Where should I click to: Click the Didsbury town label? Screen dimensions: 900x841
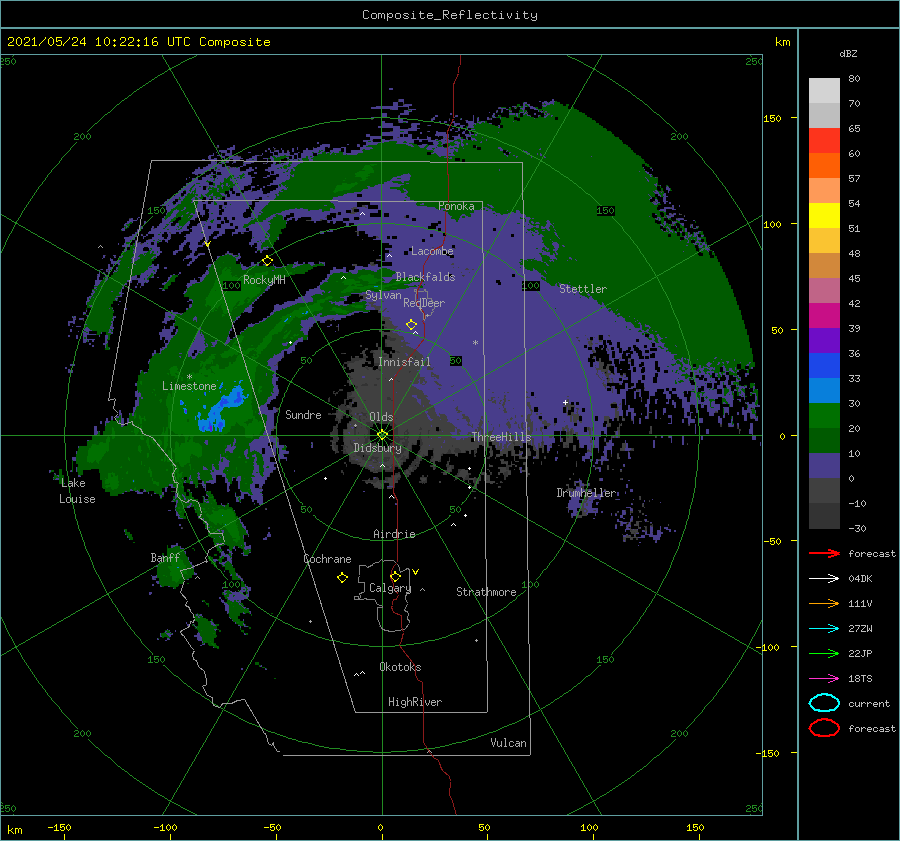click(377, 448)
